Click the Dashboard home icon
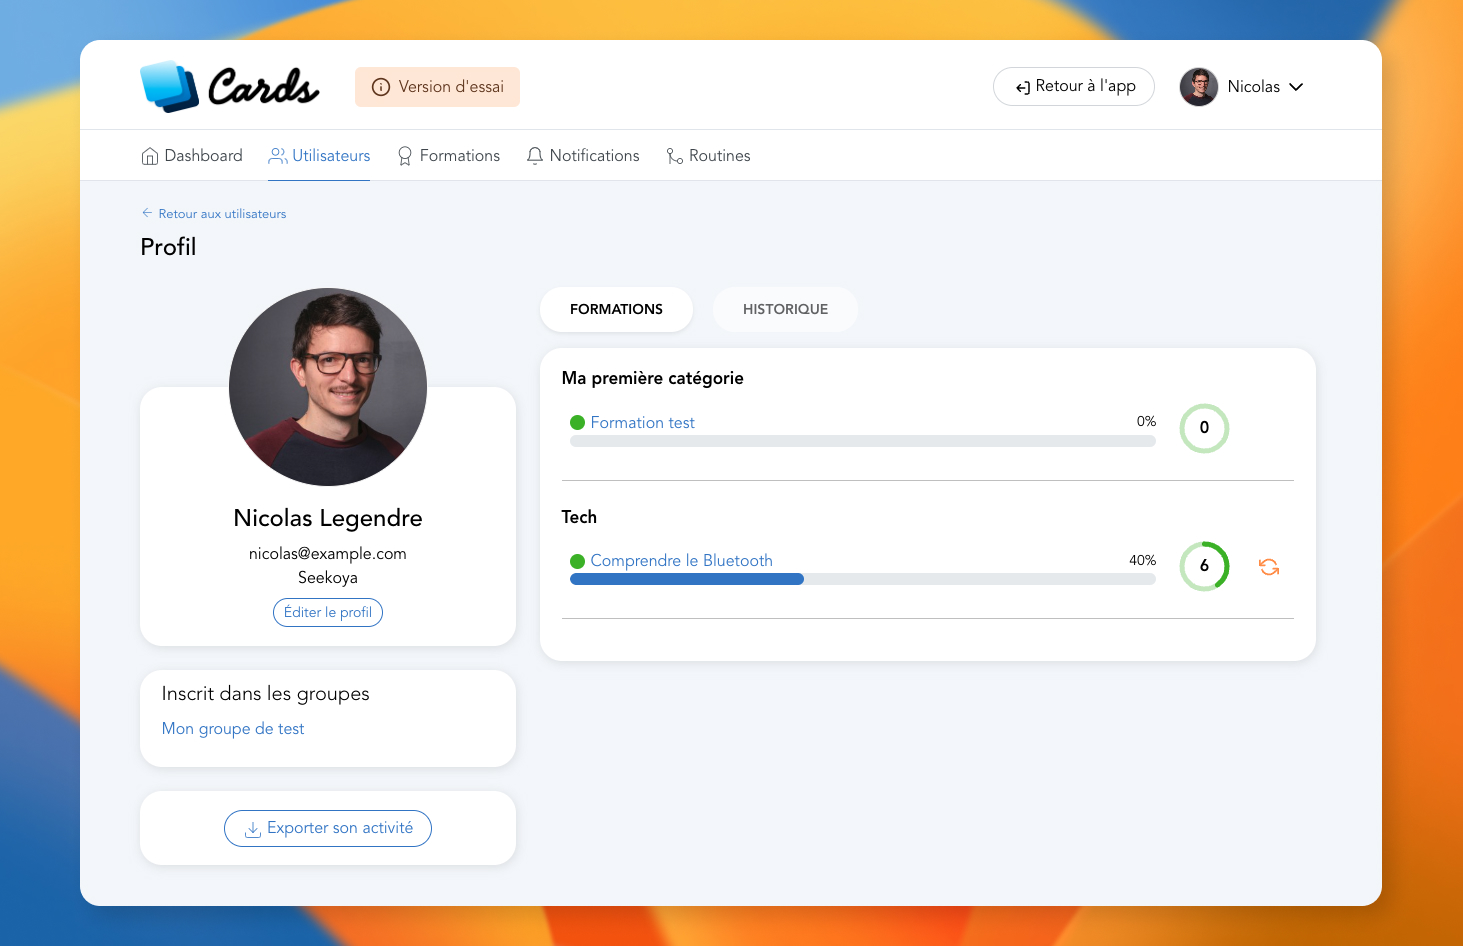The height and width of the screenshot is (946, 1463). coord(150,156)
